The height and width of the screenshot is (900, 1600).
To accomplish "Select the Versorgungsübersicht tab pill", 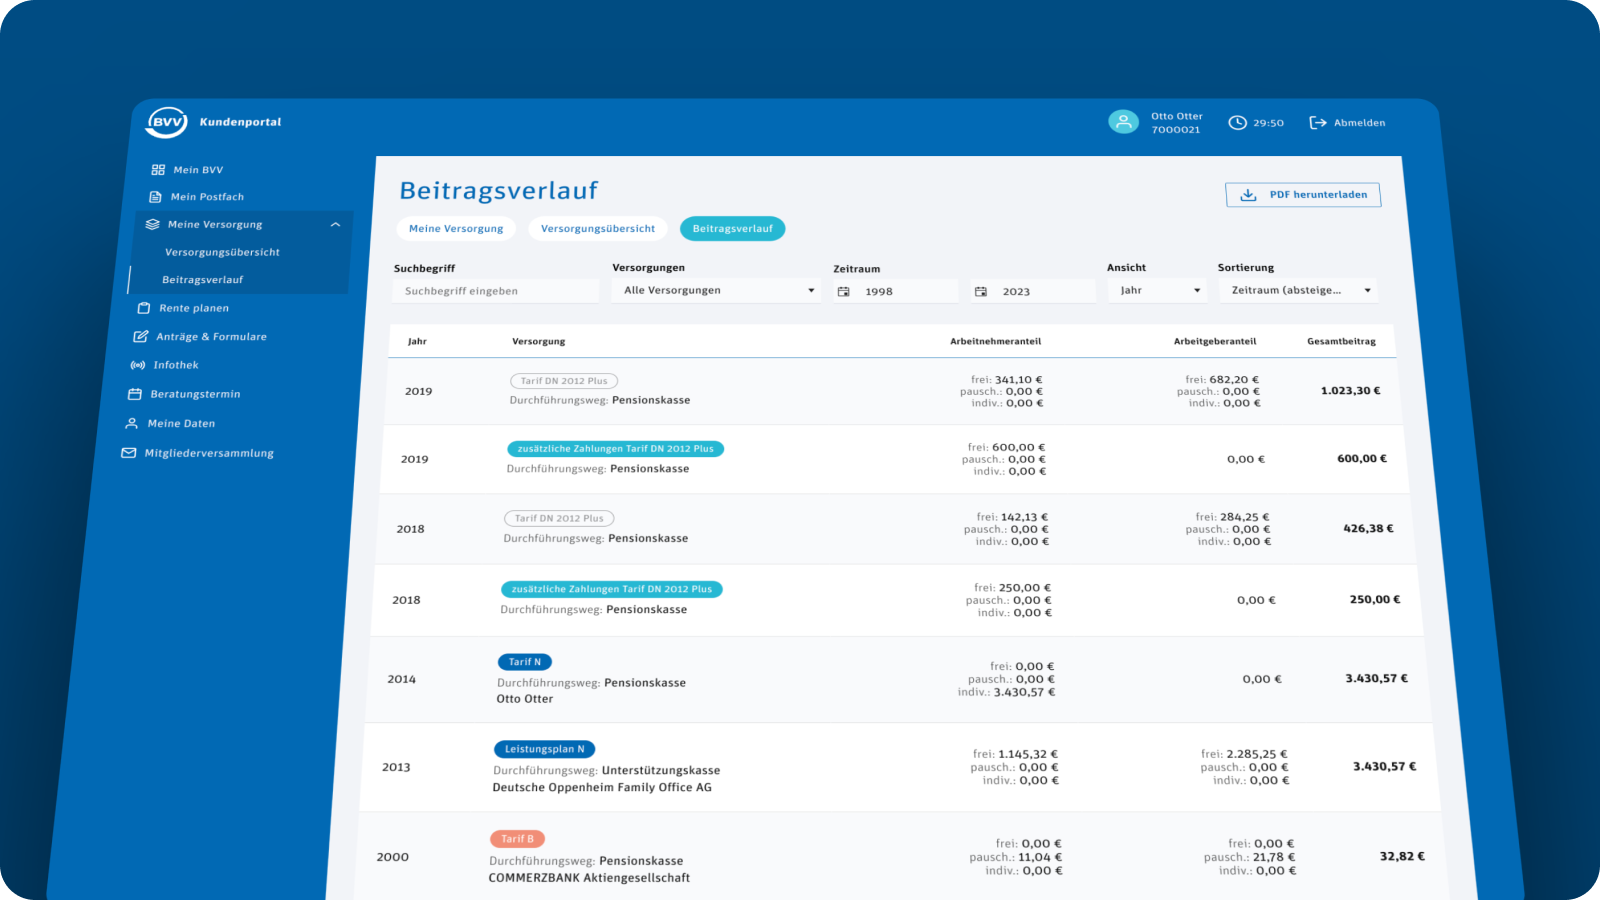I will click(598, 229).
